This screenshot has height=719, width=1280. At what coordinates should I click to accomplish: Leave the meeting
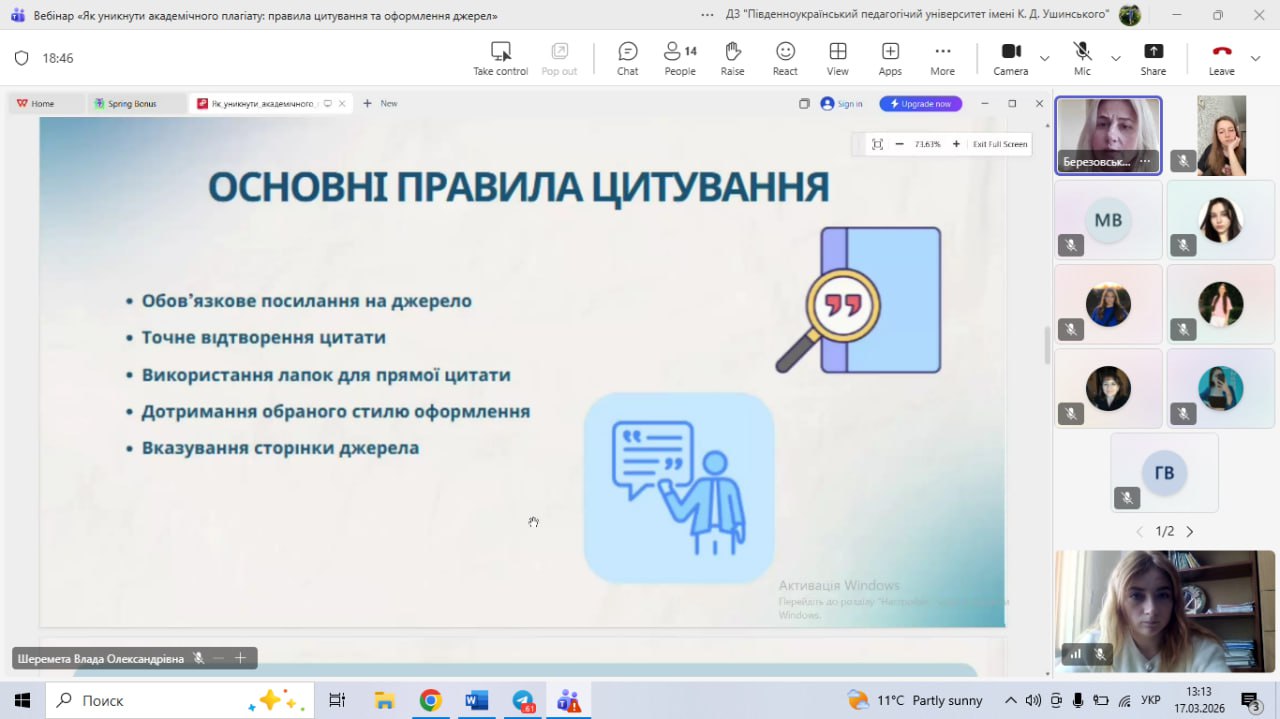[1221, 58]
